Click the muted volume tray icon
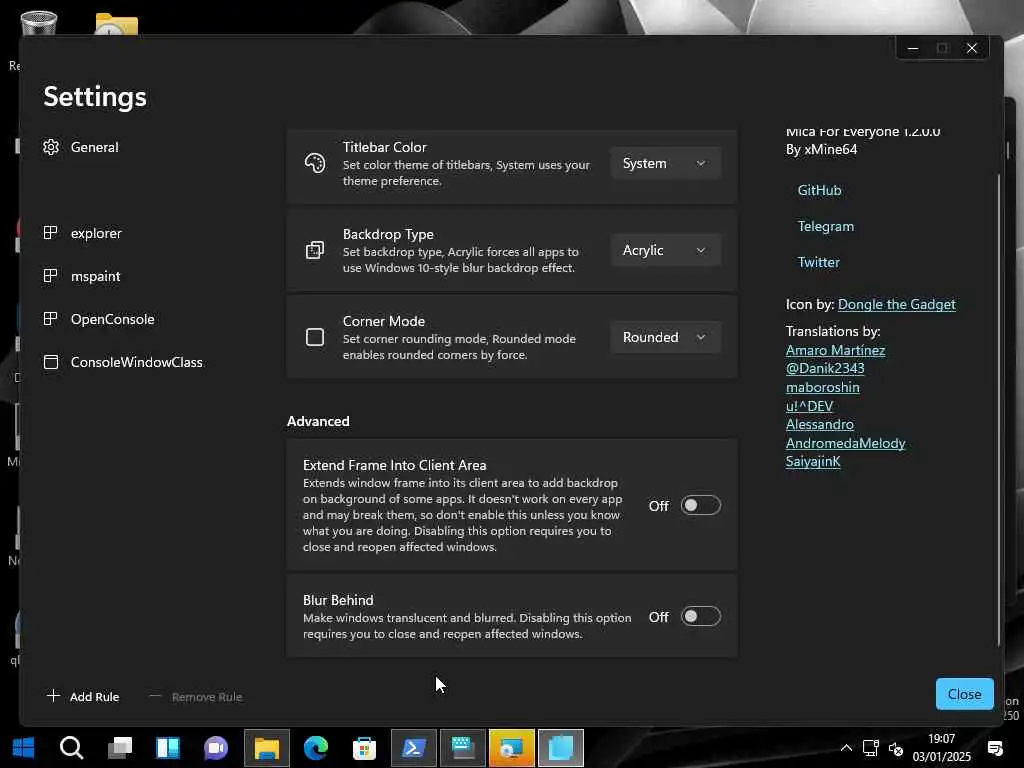The height and width of the screenshot is (768, 1024). pyautogui.click(x=895, y=748)
